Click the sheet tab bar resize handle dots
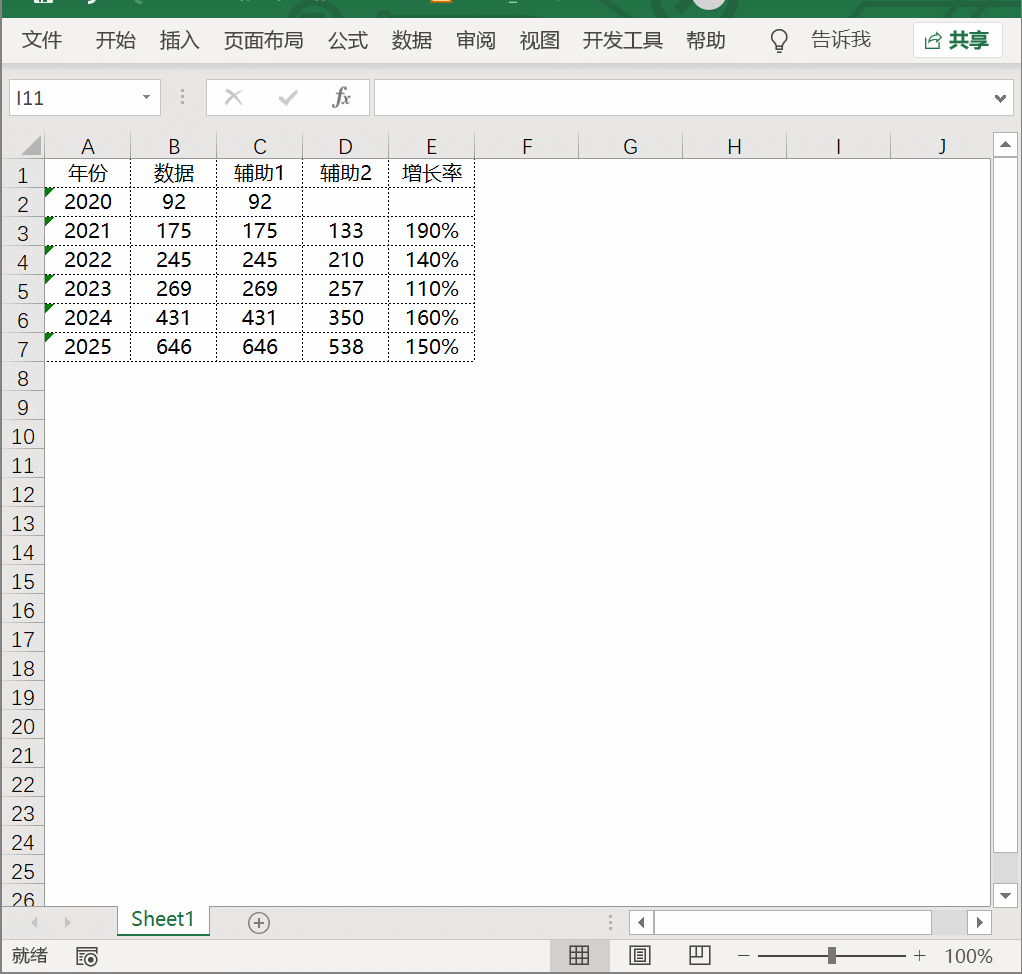The image size is (1022, 974). pos(610,922)
